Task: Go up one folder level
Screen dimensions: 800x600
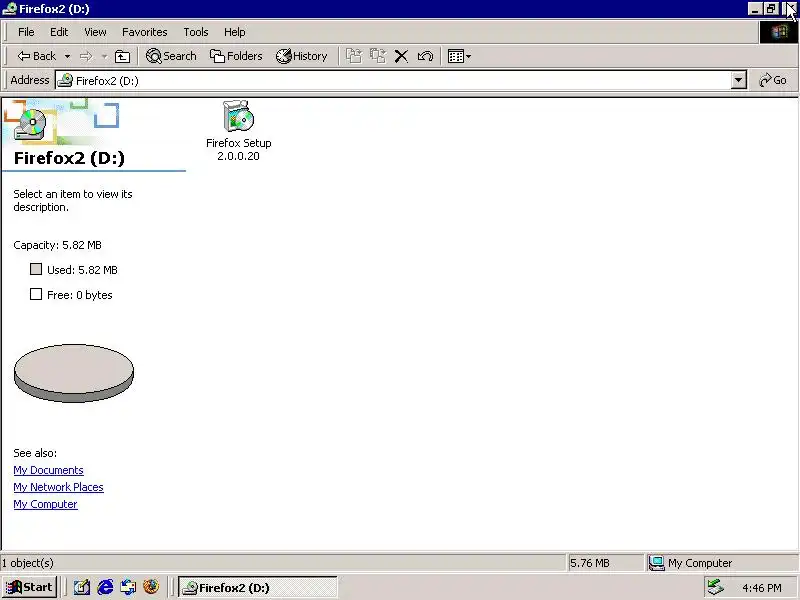Action: (122, 56)
